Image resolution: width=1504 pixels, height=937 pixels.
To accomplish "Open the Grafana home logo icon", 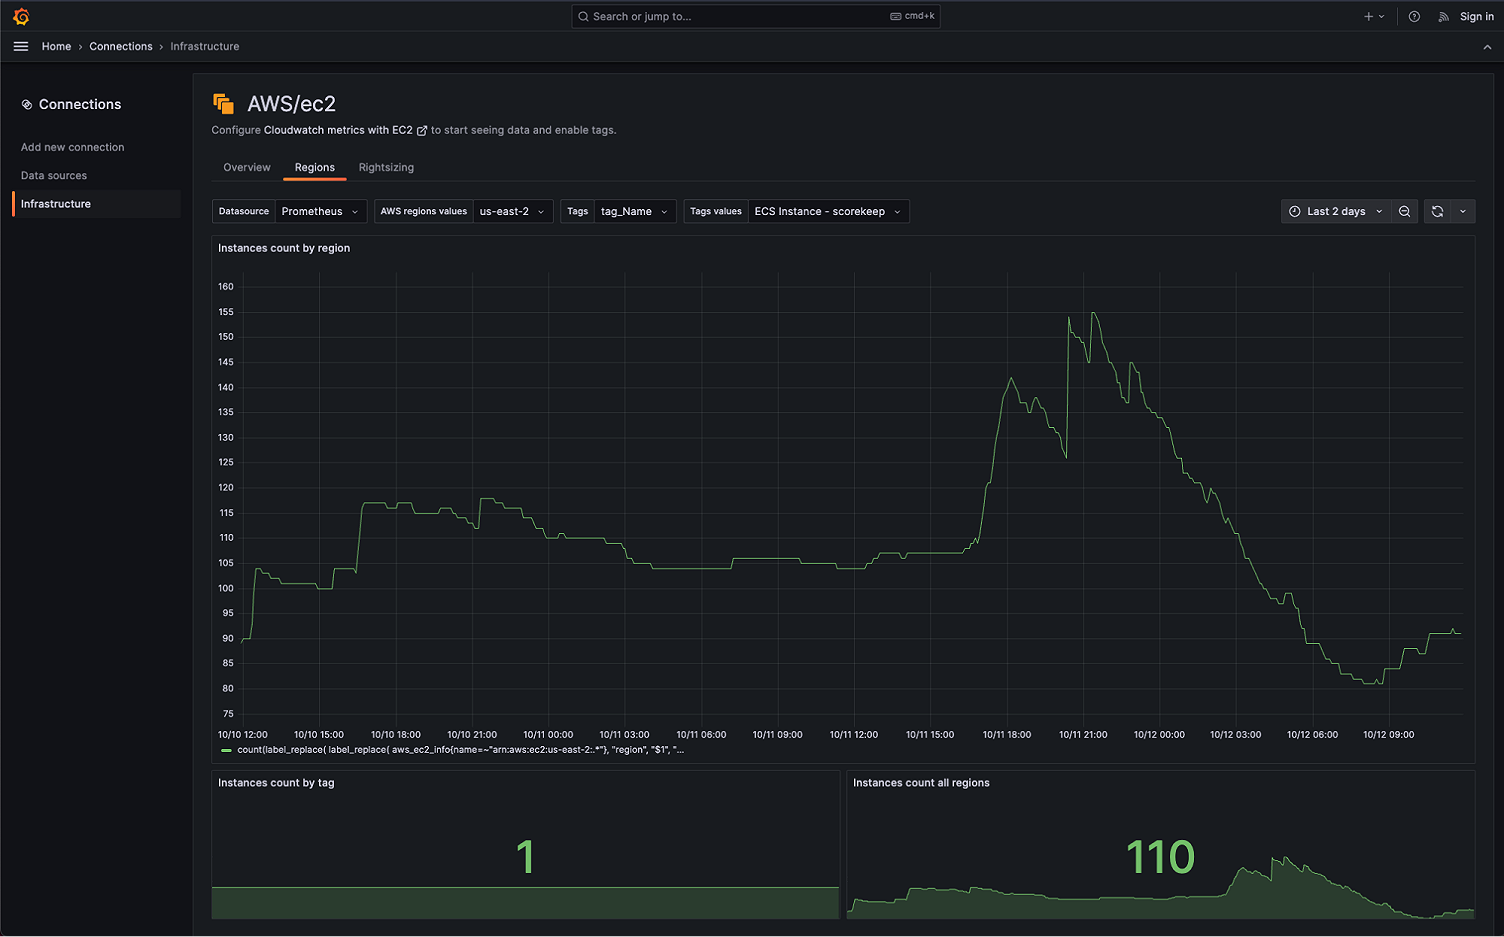I will tap(20, 16).
